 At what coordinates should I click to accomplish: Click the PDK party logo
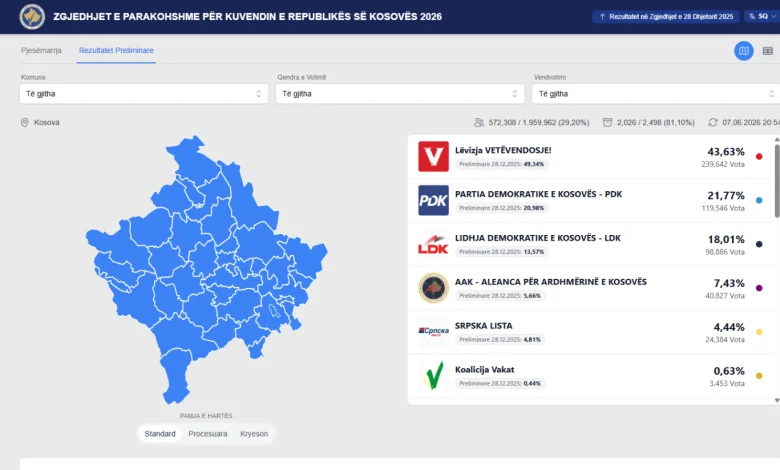pos(433,200)
